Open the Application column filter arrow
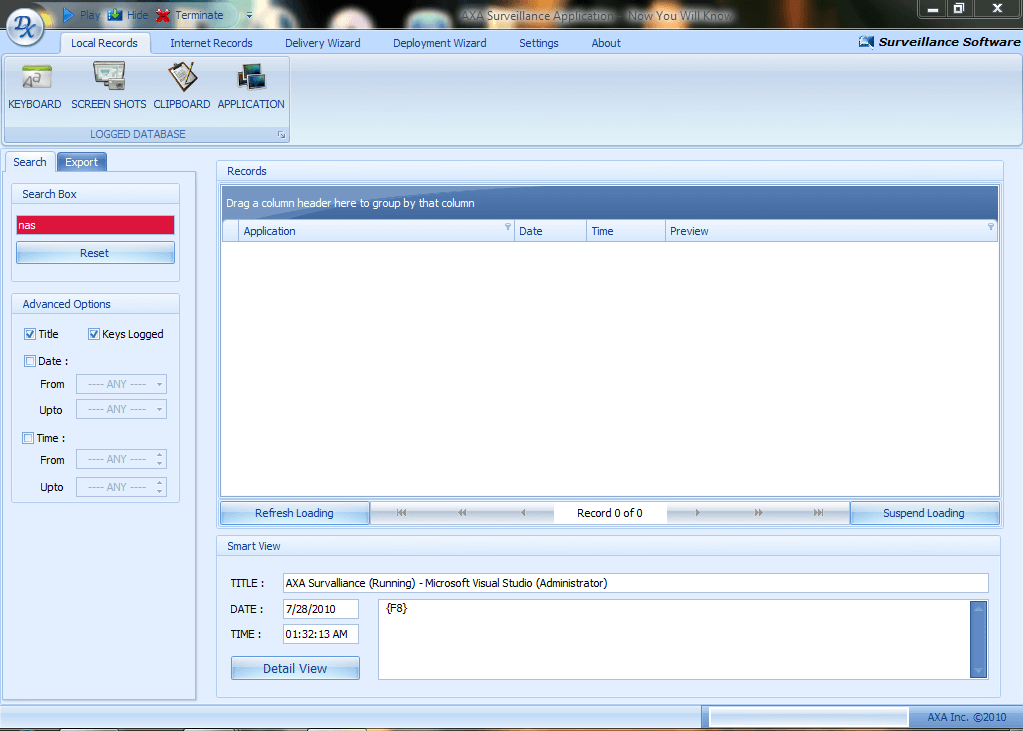The image size is (1023, 731). pos(508,228)
